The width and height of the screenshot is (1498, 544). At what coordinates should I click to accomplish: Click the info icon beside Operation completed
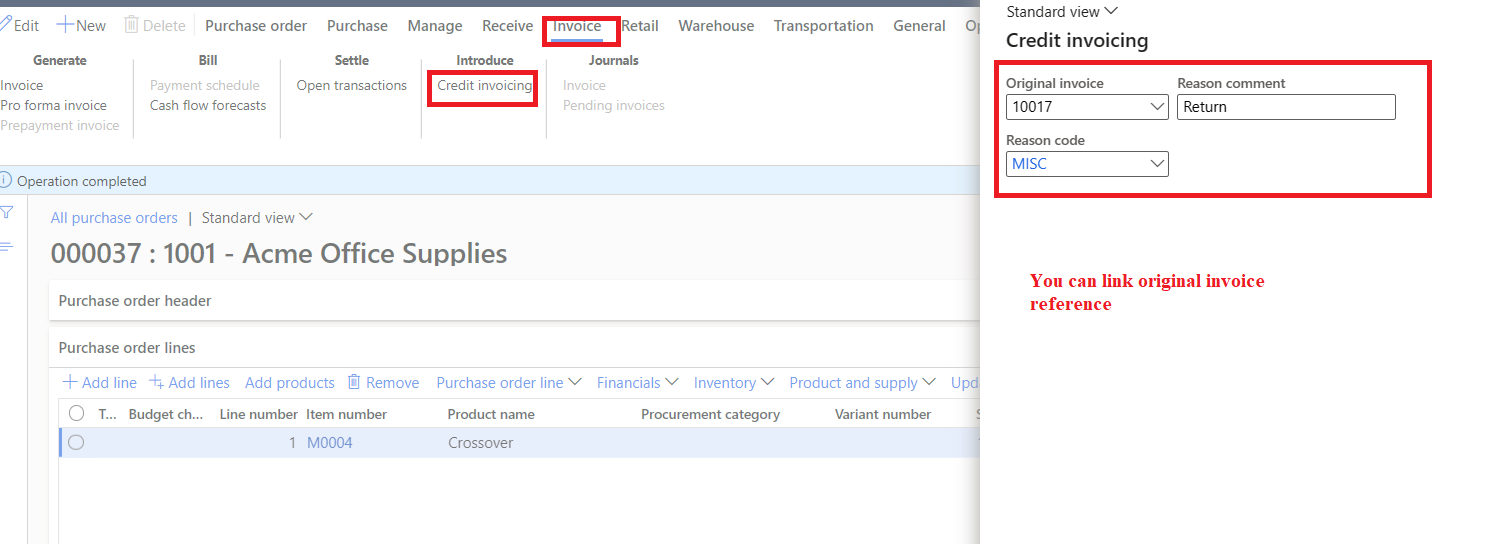tap(7, 181)
